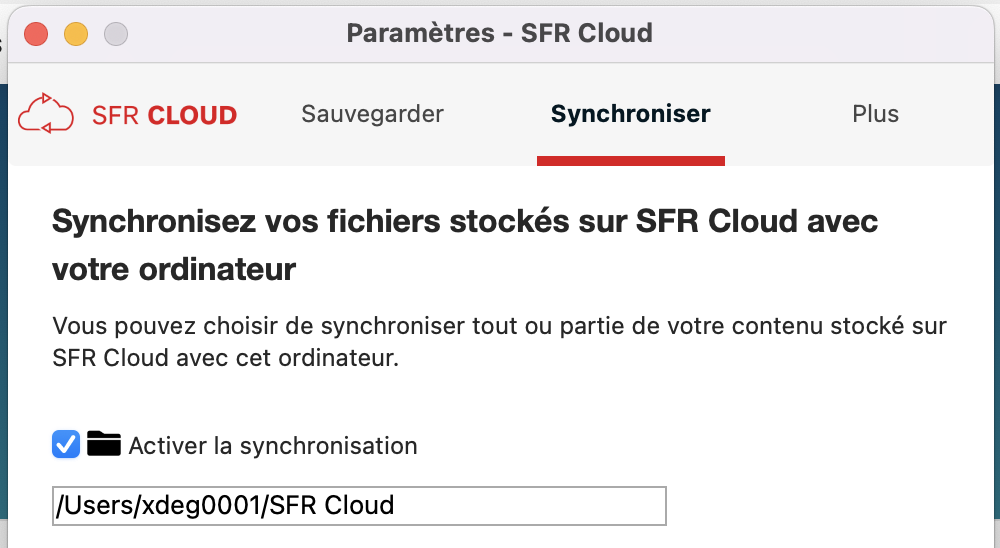The image size is (1000, 548).
Task: Click the red active-tab underline indicator
Action: 630,161
